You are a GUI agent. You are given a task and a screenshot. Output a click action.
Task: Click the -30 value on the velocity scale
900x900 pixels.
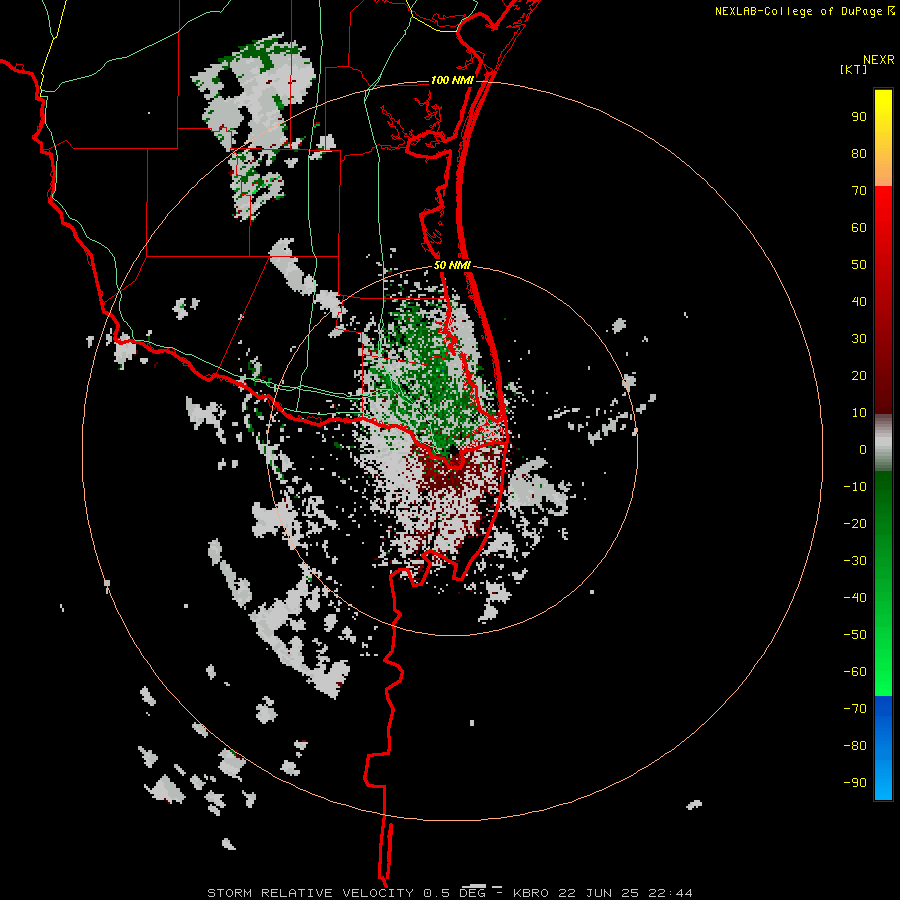[855, 561]
